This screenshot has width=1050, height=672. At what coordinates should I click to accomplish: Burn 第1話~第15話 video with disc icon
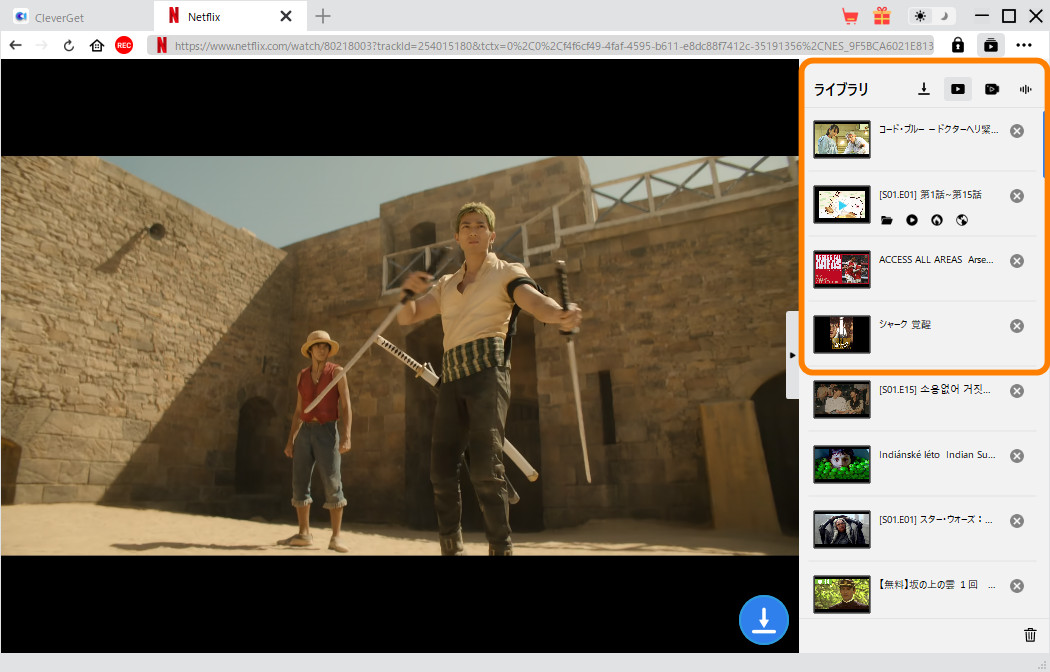click(937, 220)
